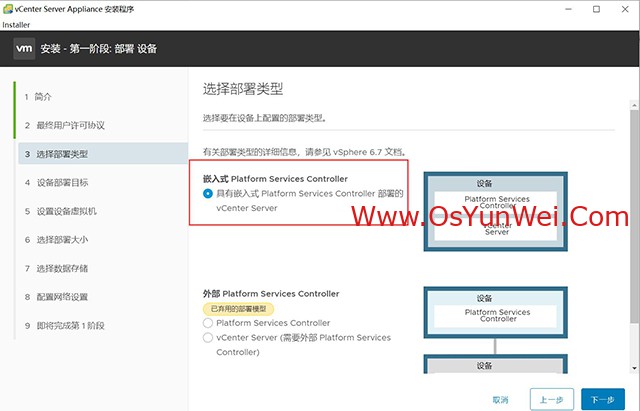Select external Platform Services Controller radio option
Viewport: 640px width, 411px height.
coord(208,323)
